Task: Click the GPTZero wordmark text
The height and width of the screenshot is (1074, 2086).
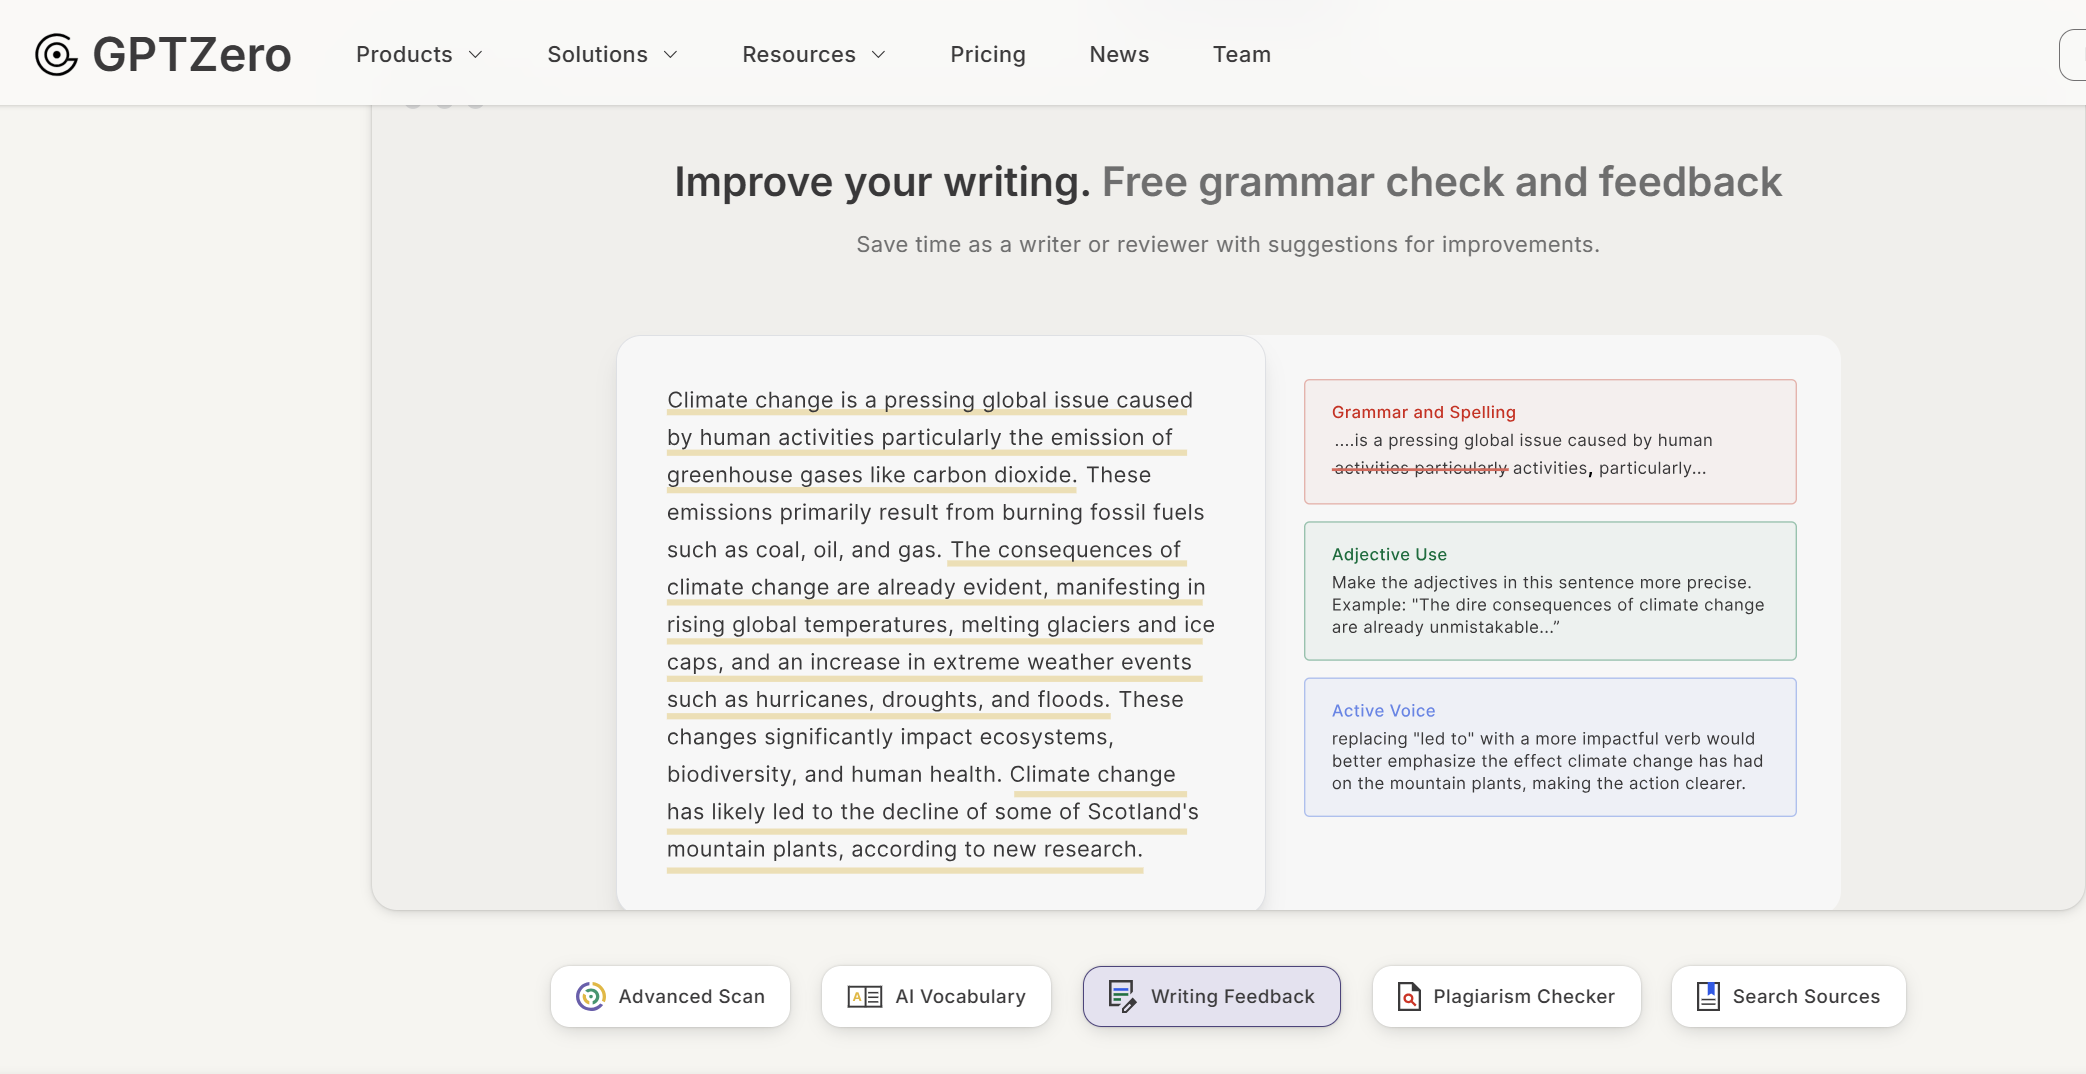Action: pos(192,54)
